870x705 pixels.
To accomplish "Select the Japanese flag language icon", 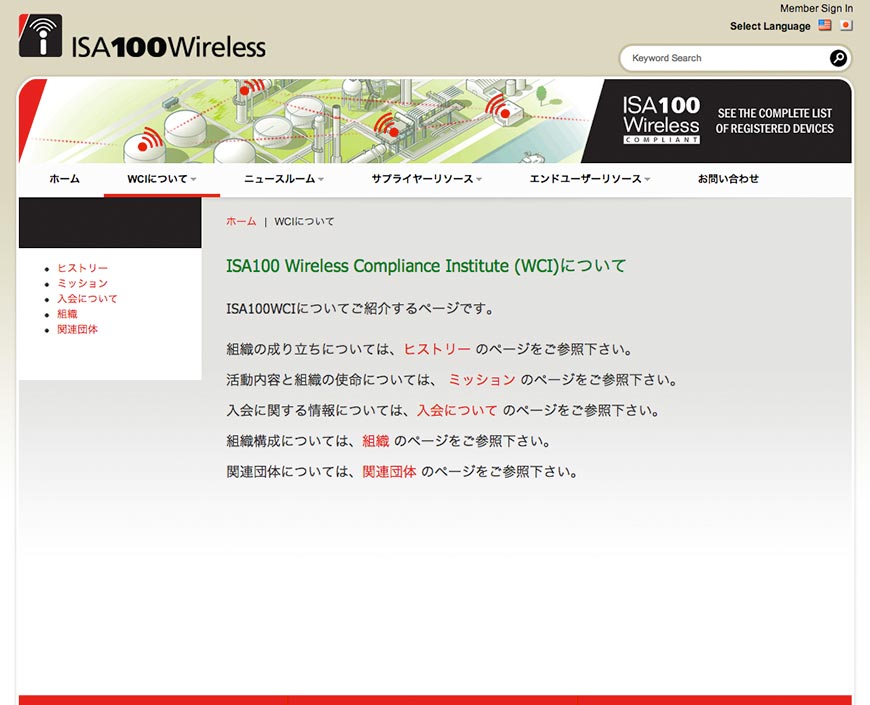I will click(x=846, y=25).
